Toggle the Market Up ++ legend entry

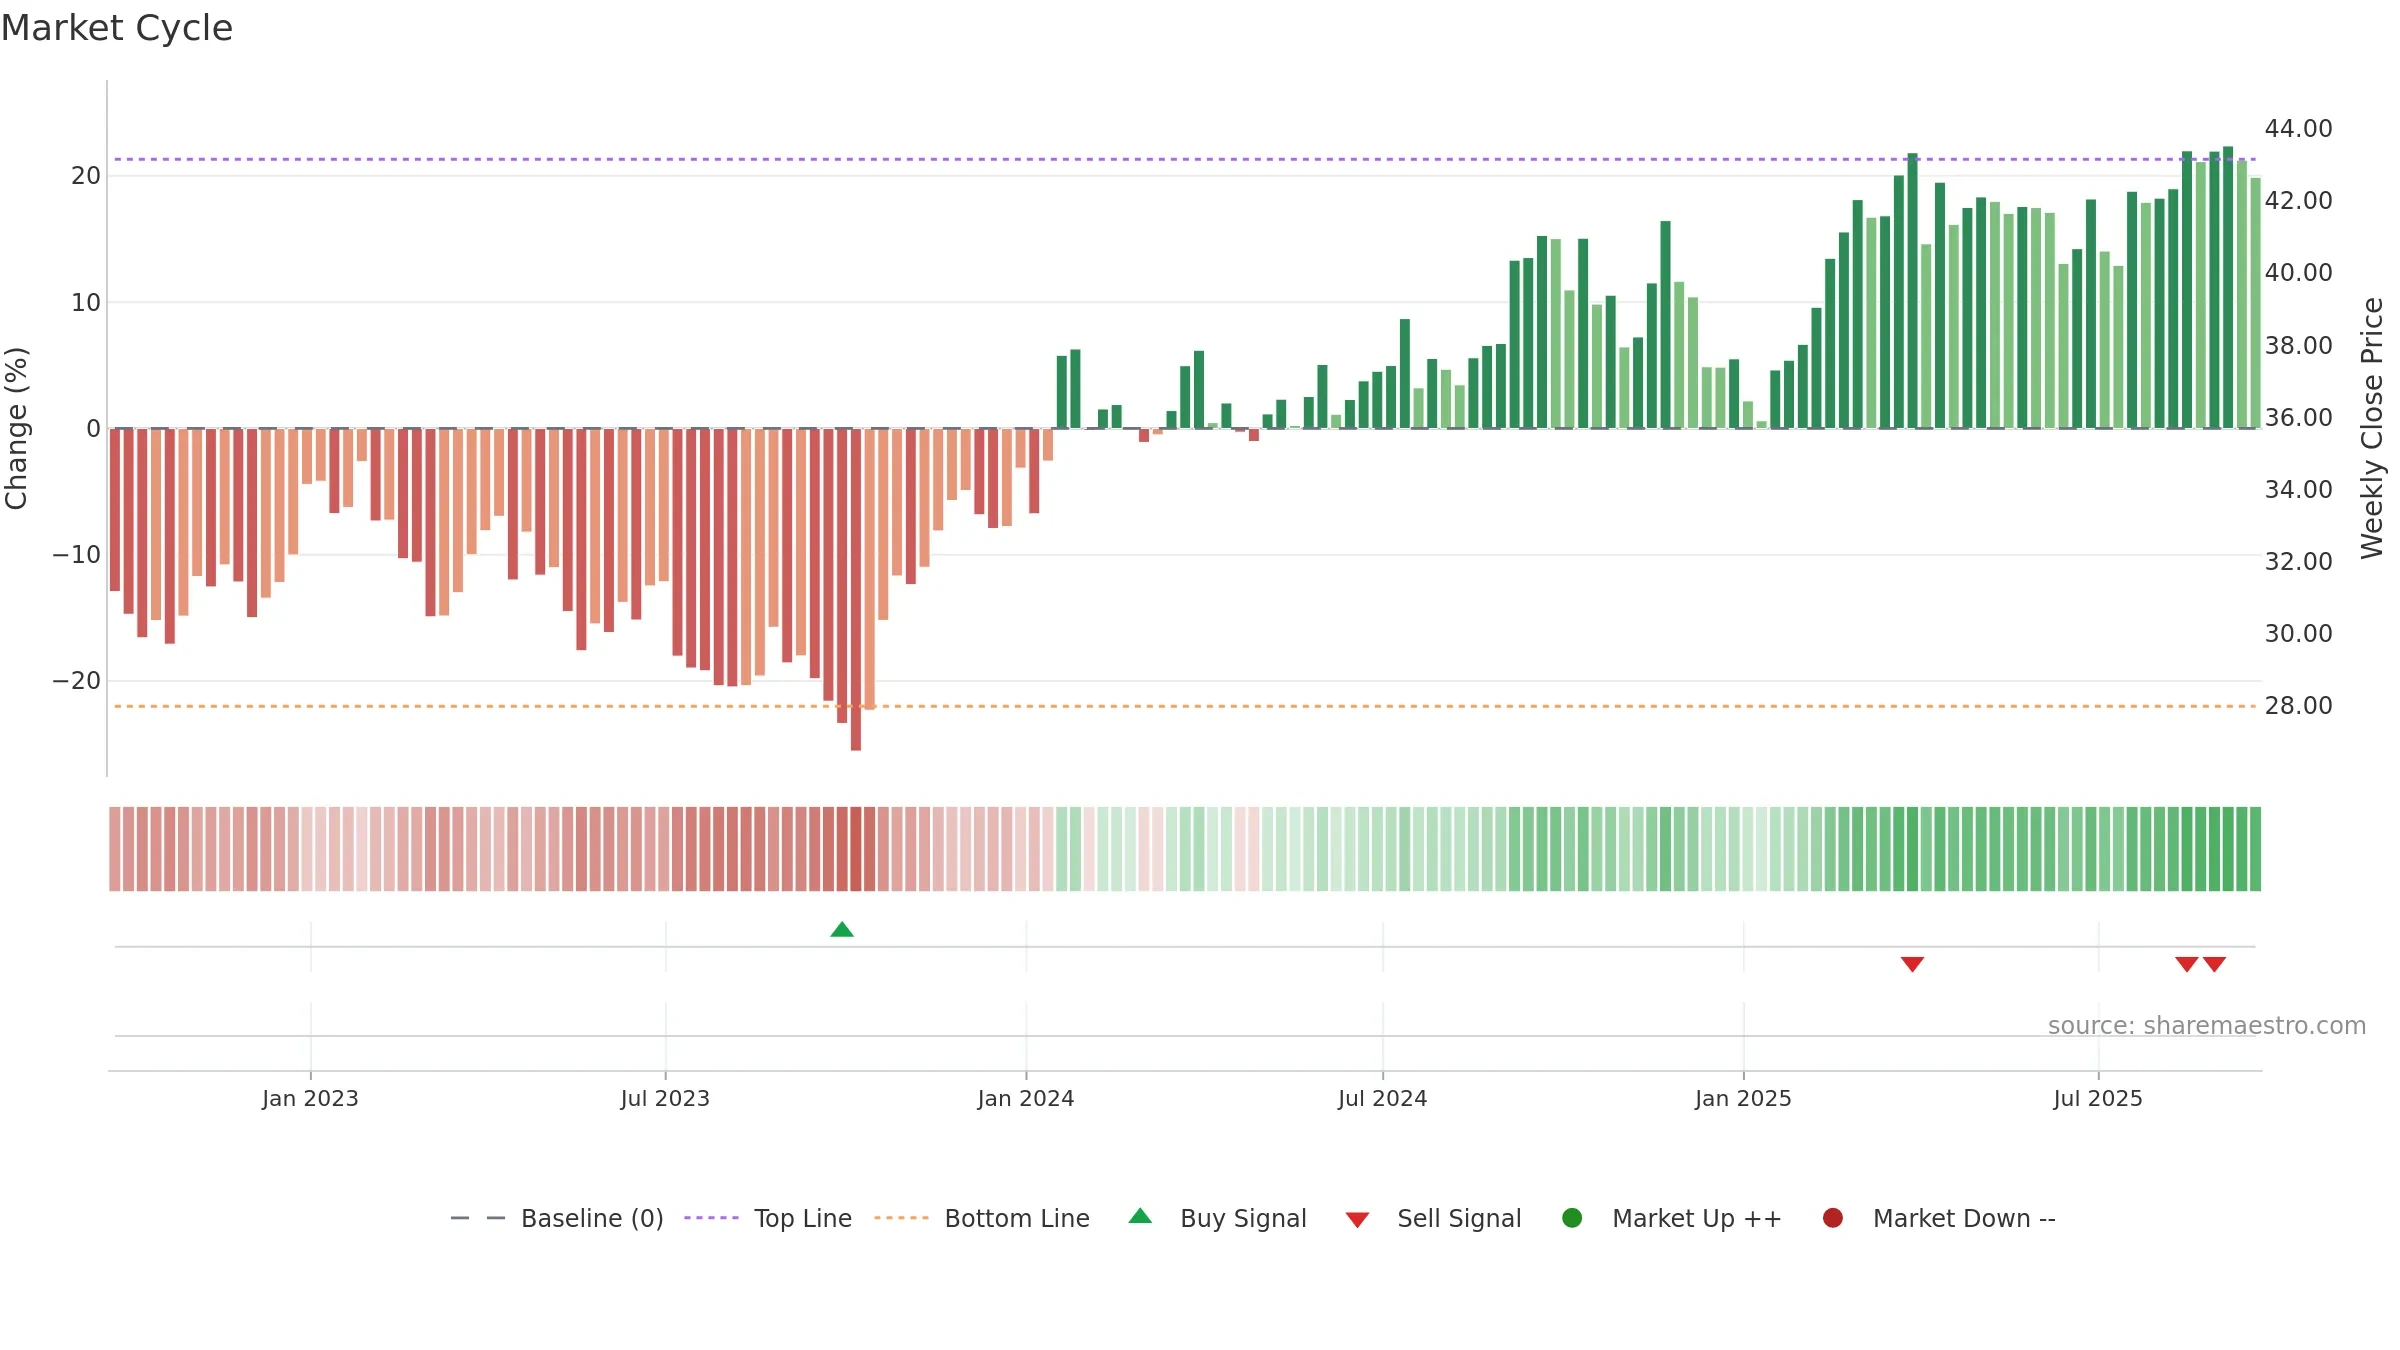tap(1672, 1218)
